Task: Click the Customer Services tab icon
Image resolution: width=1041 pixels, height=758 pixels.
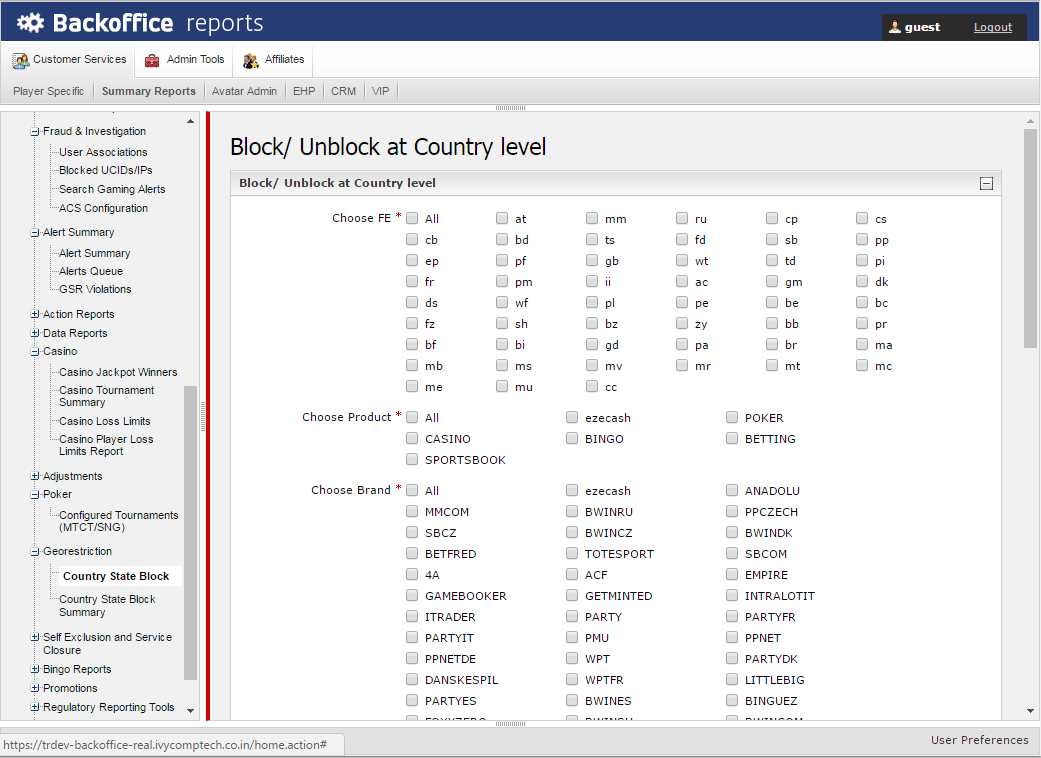Action: click(x=20, y=61)
